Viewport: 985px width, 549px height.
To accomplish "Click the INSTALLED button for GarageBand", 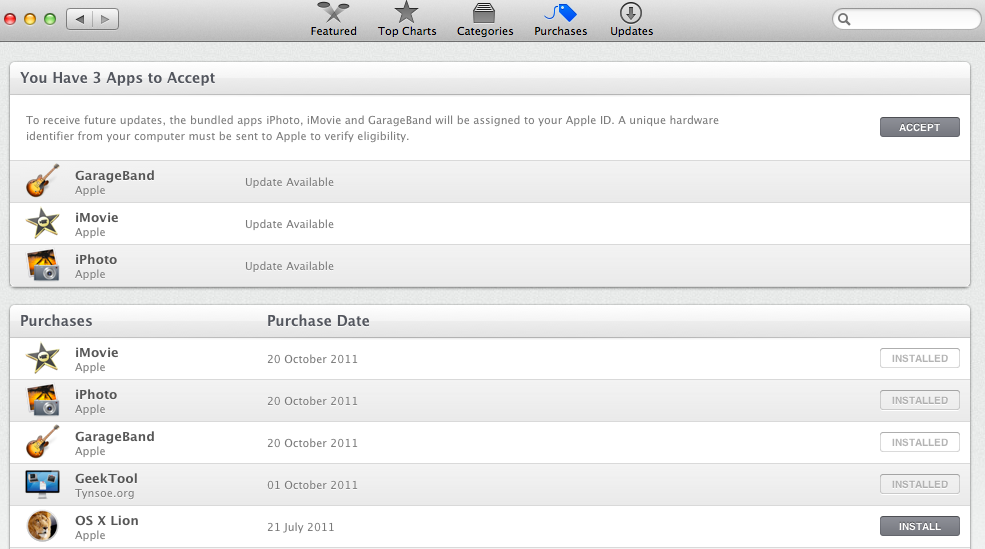I will pyautogui.click(x=920, y=442).
